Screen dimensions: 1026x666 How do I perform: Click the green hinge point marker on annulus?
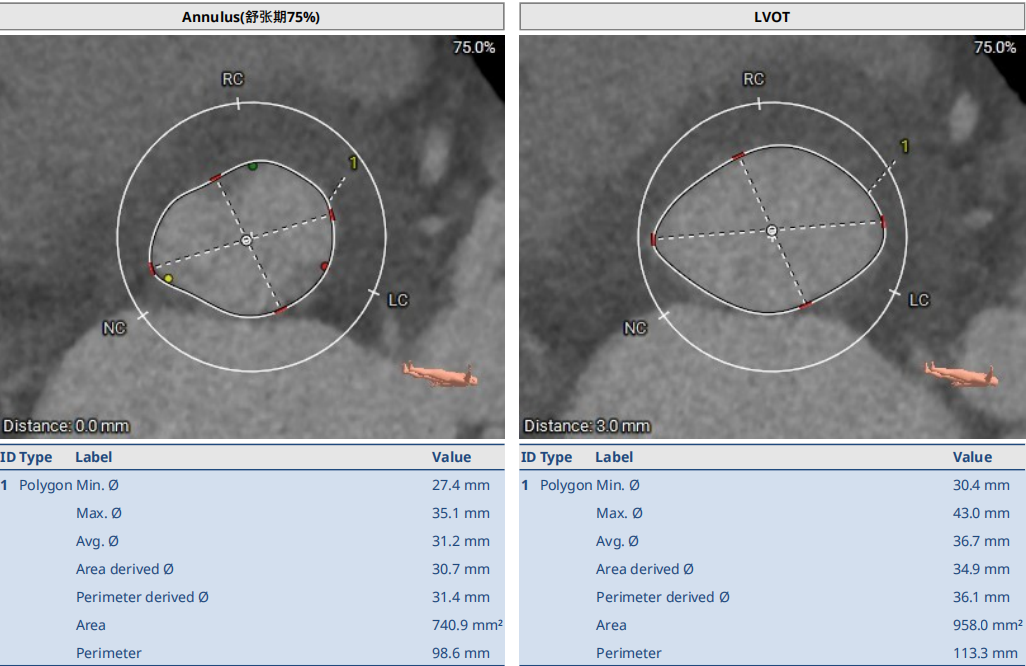tap(253, 166)
